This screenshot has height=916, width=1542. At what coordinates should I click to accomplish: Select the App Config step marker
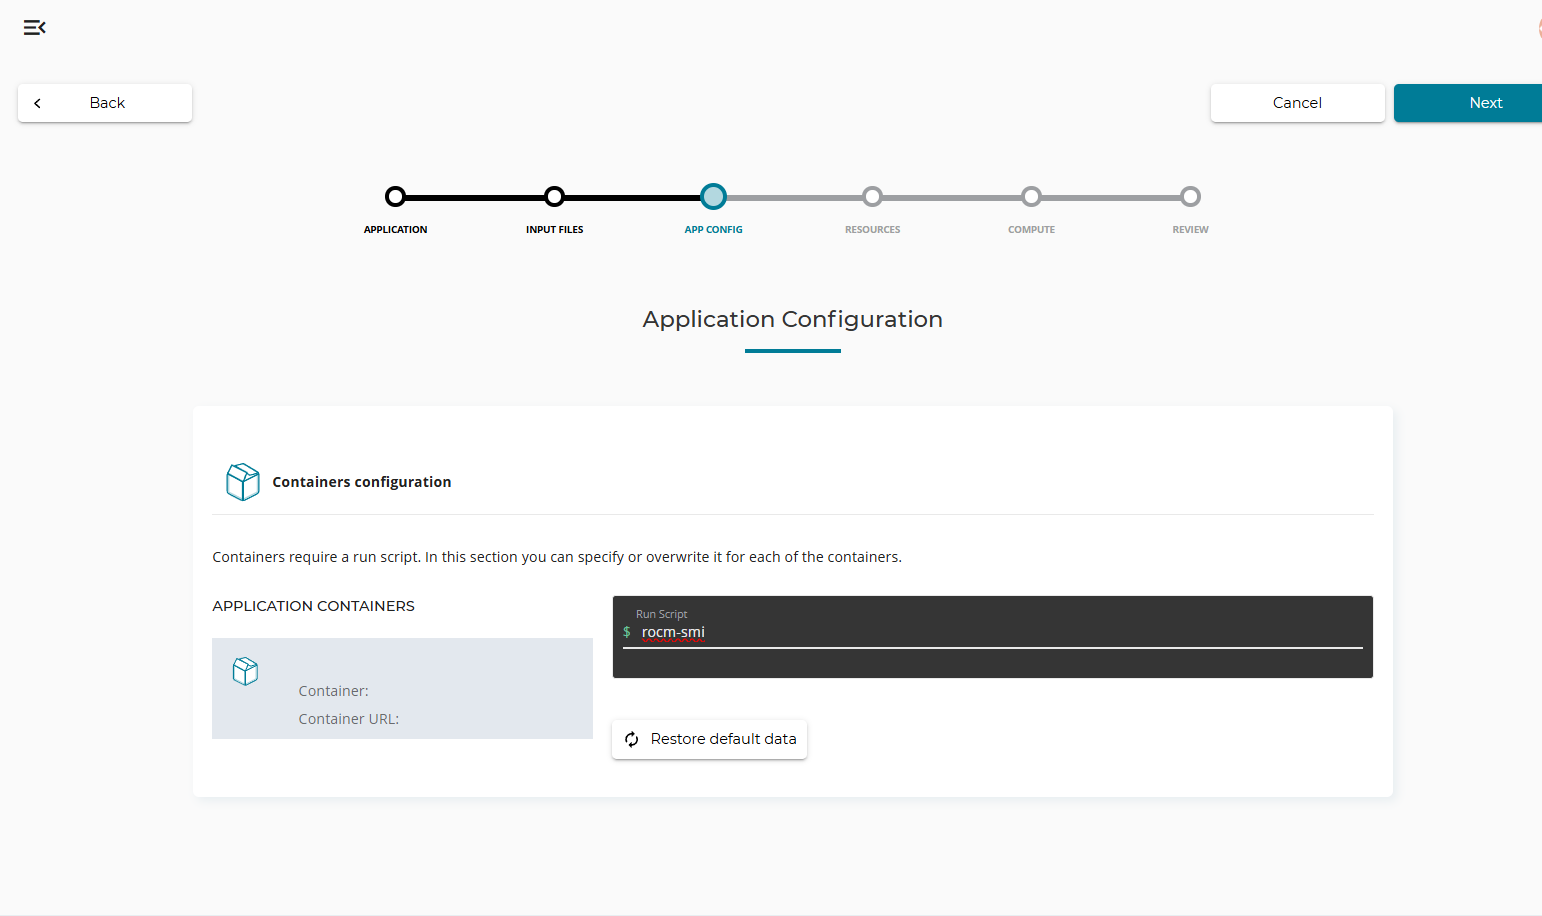(713, 197)
